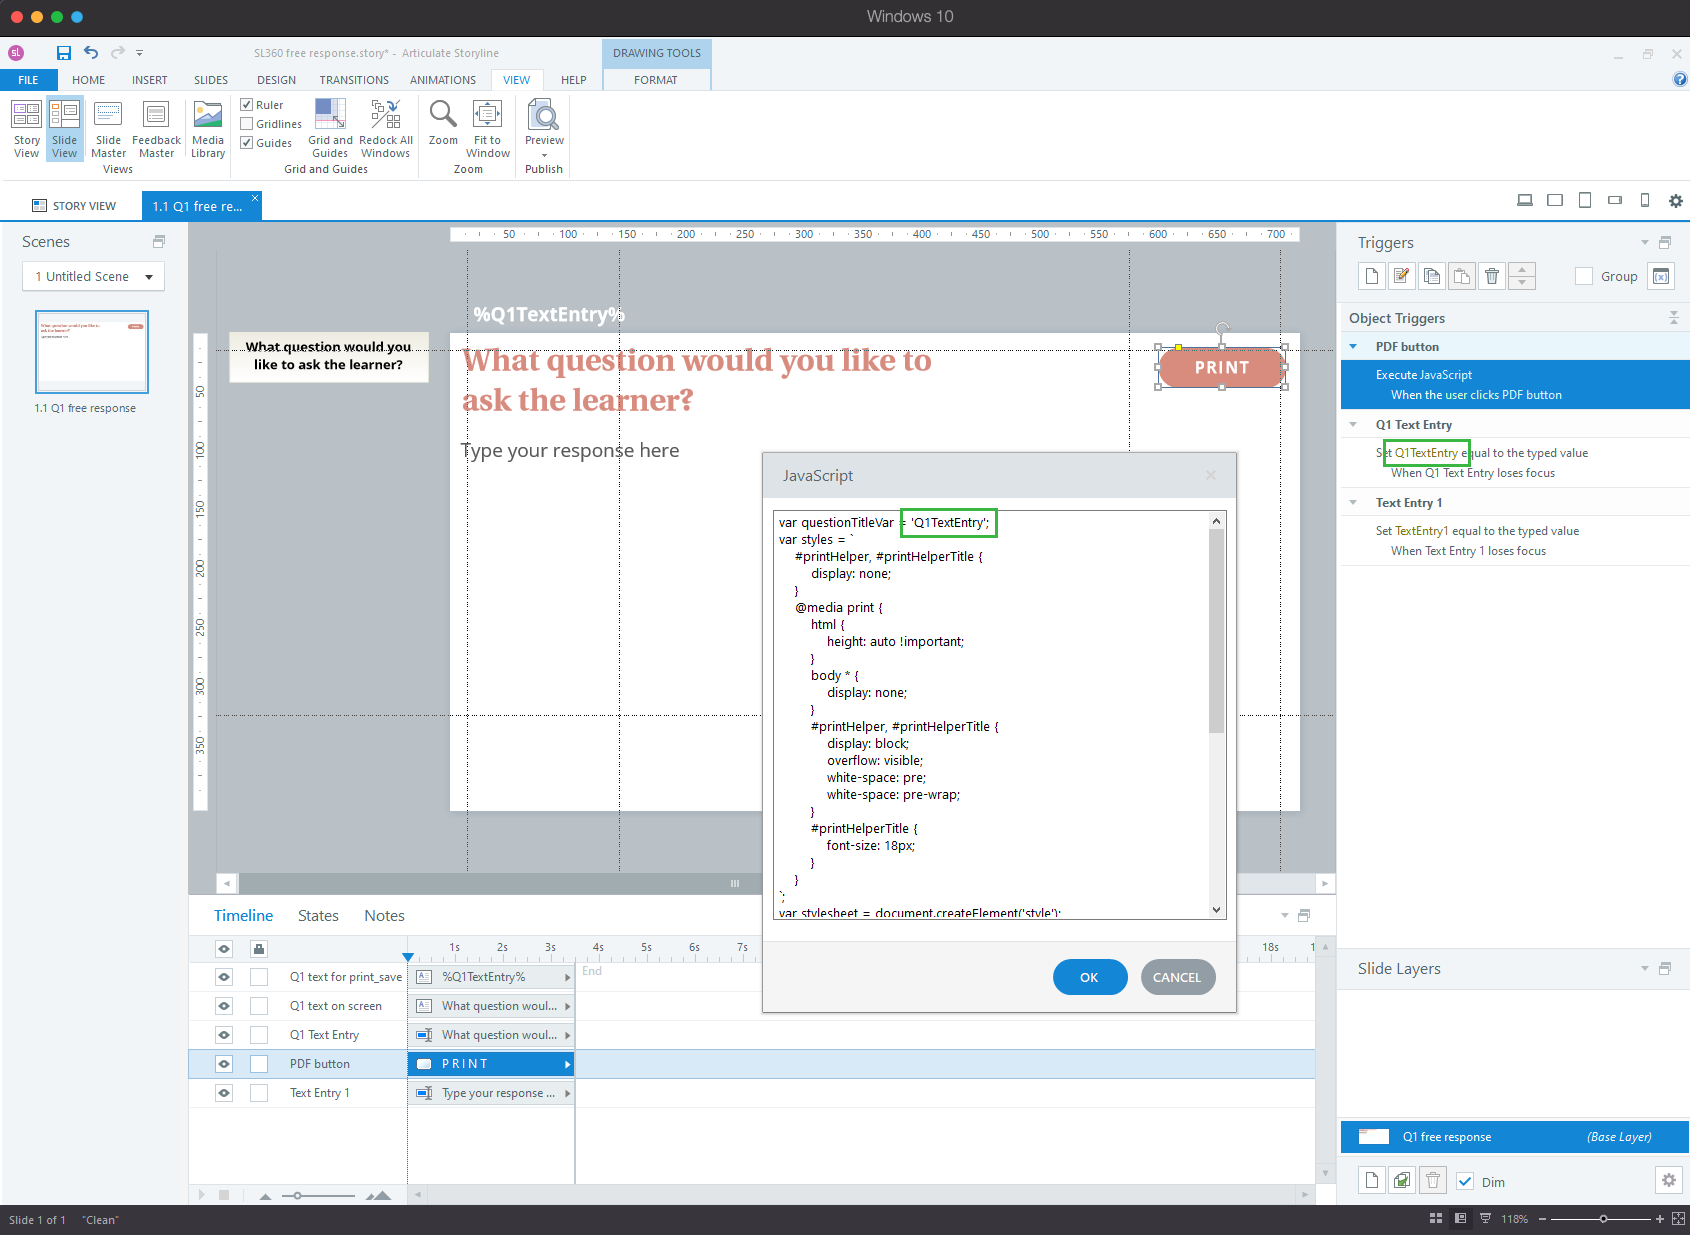Screen dimensions: 1690x1235
Task: Enable the Gridlines checkbox
Action: (247, 124)
